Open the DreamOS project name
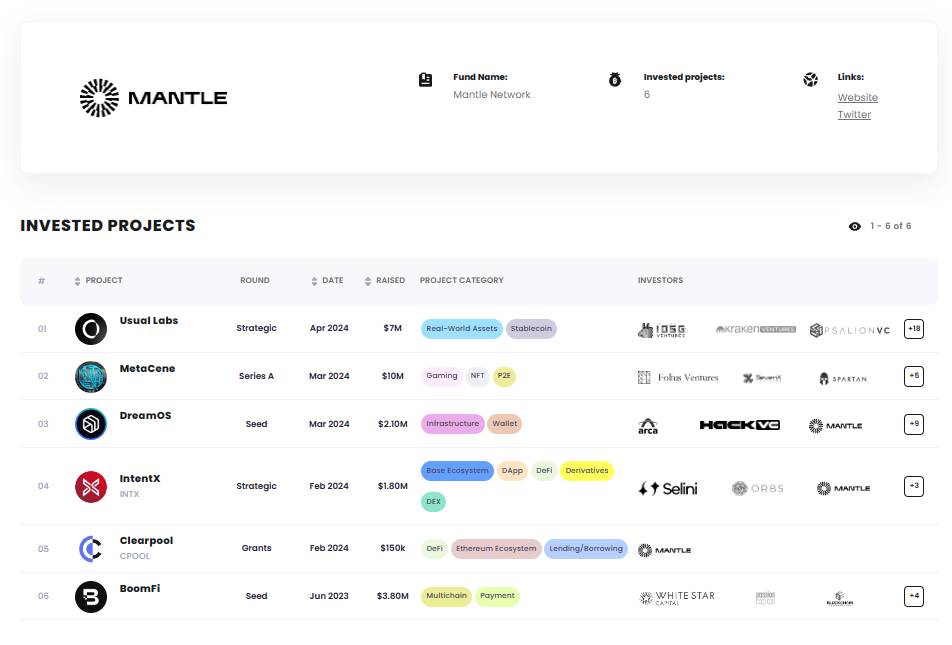The image size is (952, 645). pos(146,415)
